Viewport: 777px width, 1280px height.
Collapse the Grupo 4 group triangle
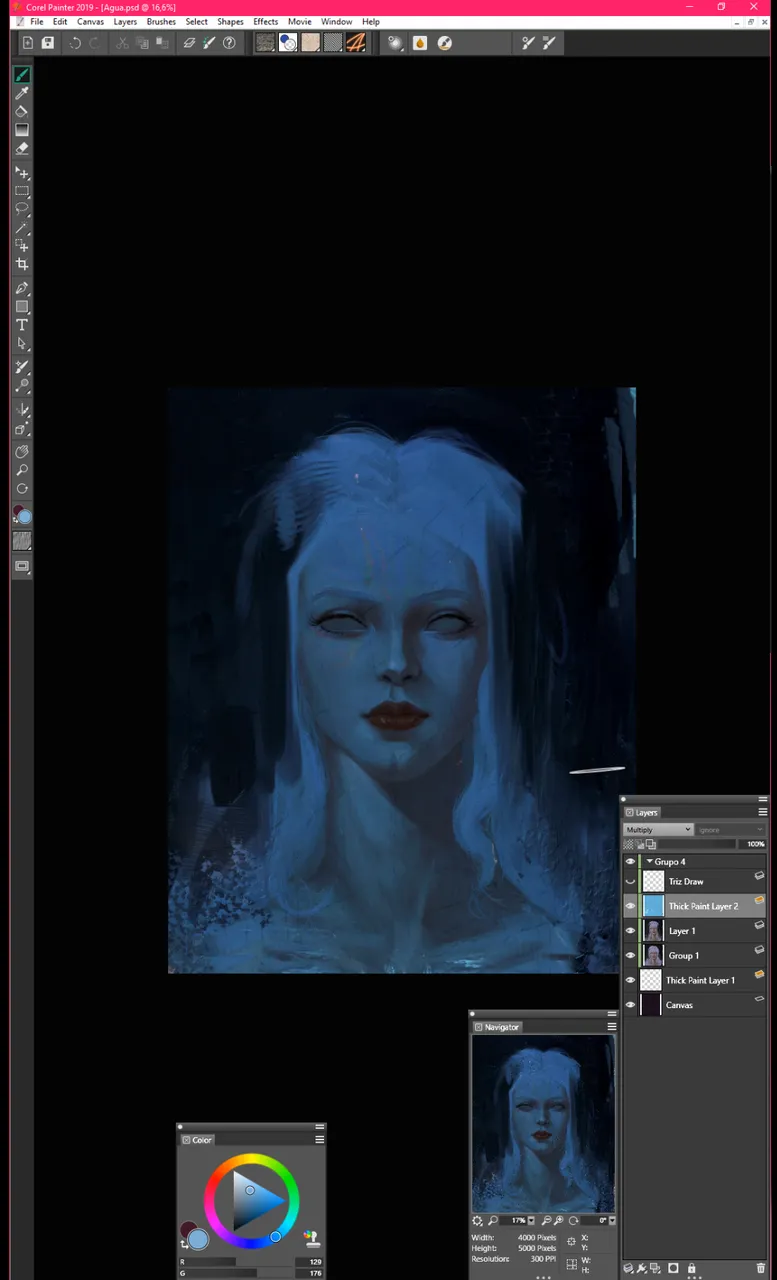click(x=649, y=861)
